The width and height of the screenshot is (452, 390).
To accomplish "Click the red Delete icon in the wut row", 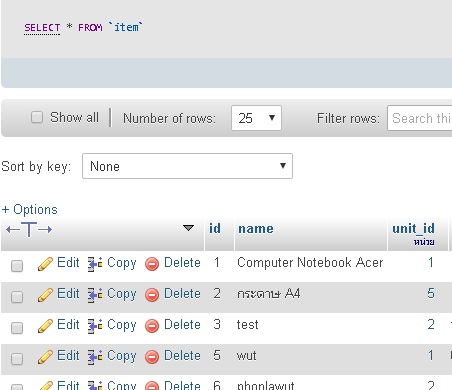I will [x=152, y=357].
